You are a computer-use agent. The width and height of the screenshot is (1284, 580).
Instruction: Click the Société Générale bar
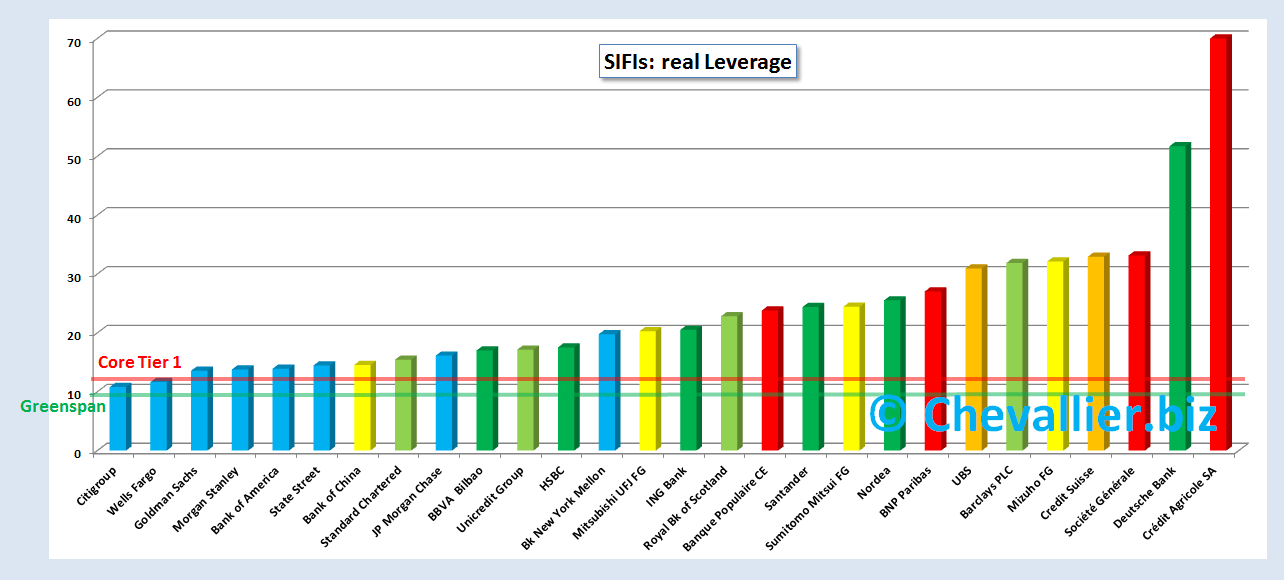coord(1139,351)
